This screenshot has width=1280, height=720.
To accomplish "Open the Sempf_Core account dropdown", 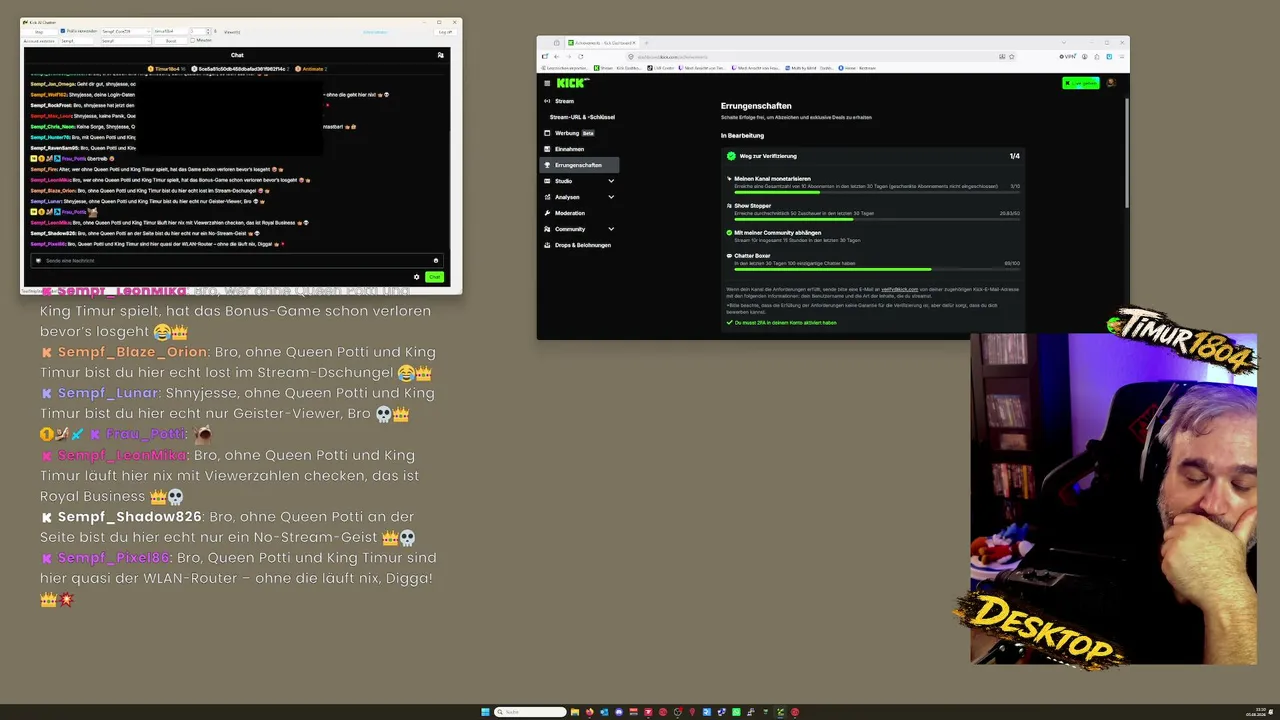I will pyautogui.click(x=126, y=32).
